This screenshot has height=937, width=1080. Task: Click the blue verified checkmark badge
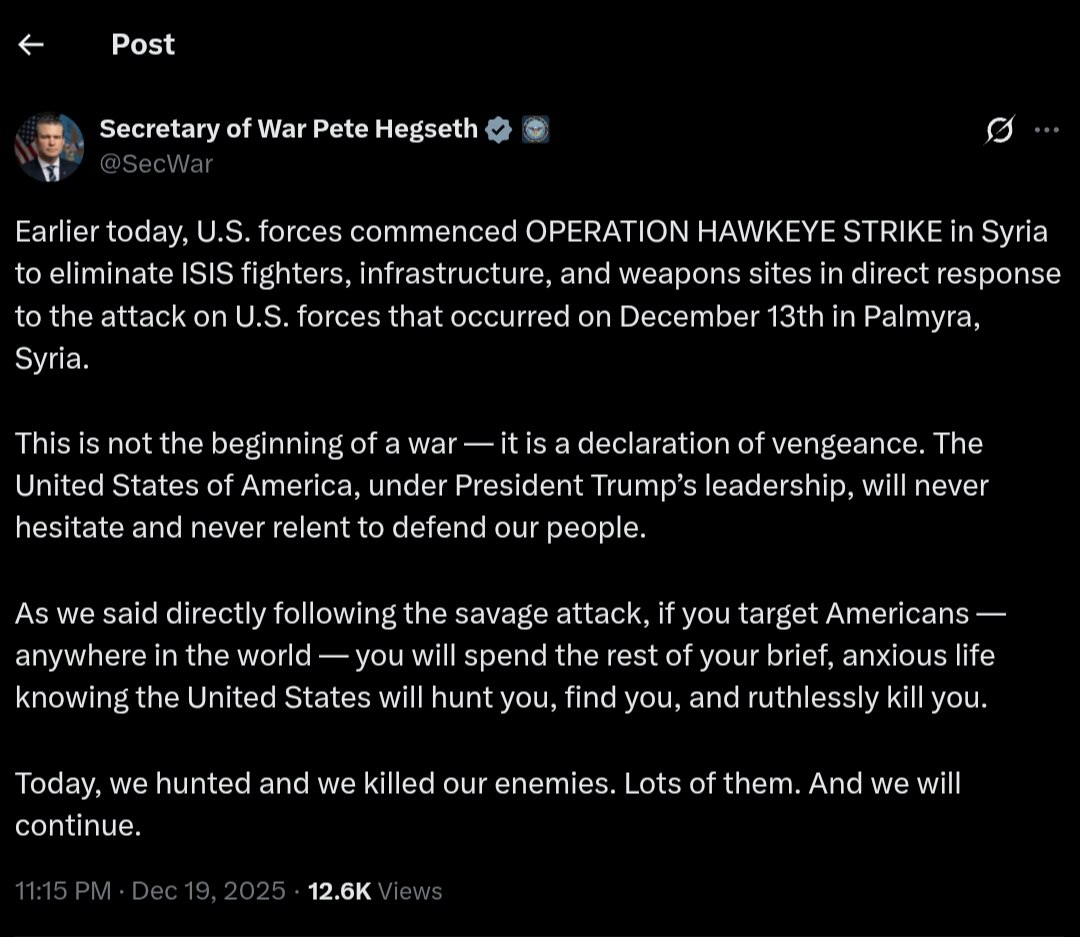[x=498, y=129]
